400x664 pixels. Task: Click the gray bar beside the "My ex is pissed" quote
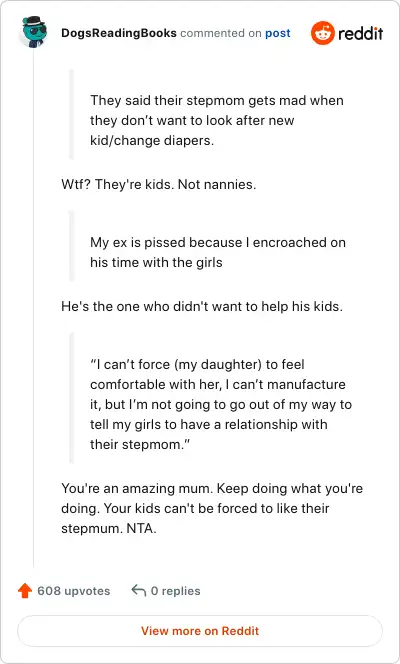coord(72,247)
